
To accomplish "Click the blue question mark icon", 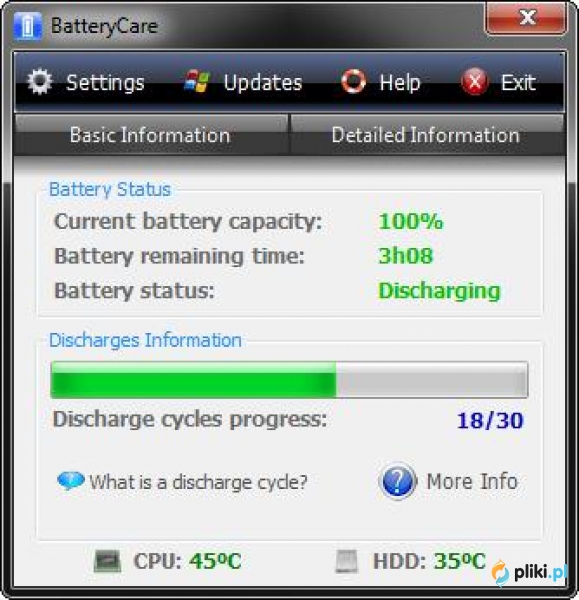I will [x=398, y=481].
